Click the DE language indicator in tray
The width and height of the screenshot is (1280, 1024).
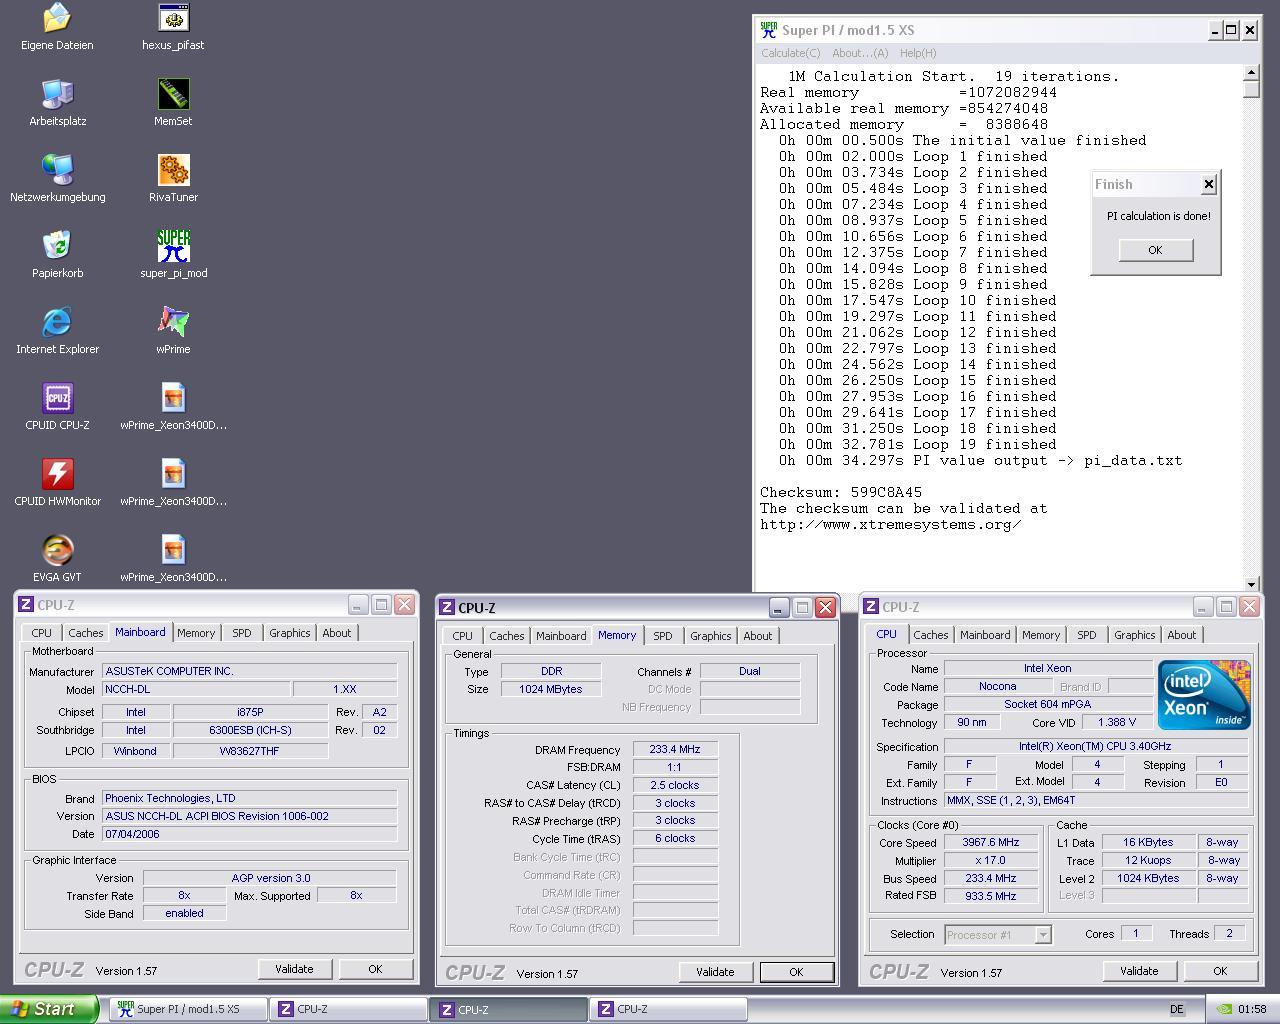click(x=1177, y=1009)
